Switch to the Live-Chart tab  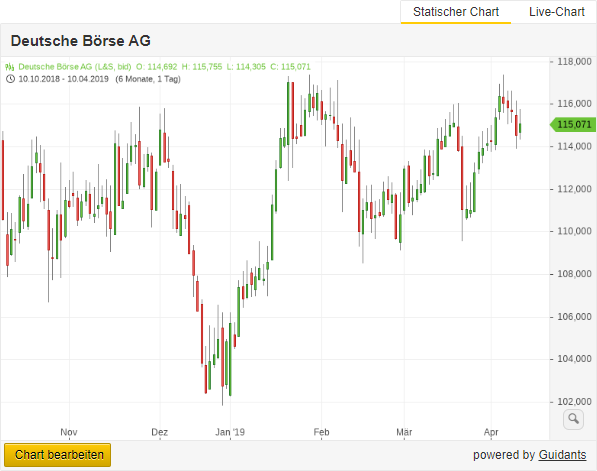(557, 12)
